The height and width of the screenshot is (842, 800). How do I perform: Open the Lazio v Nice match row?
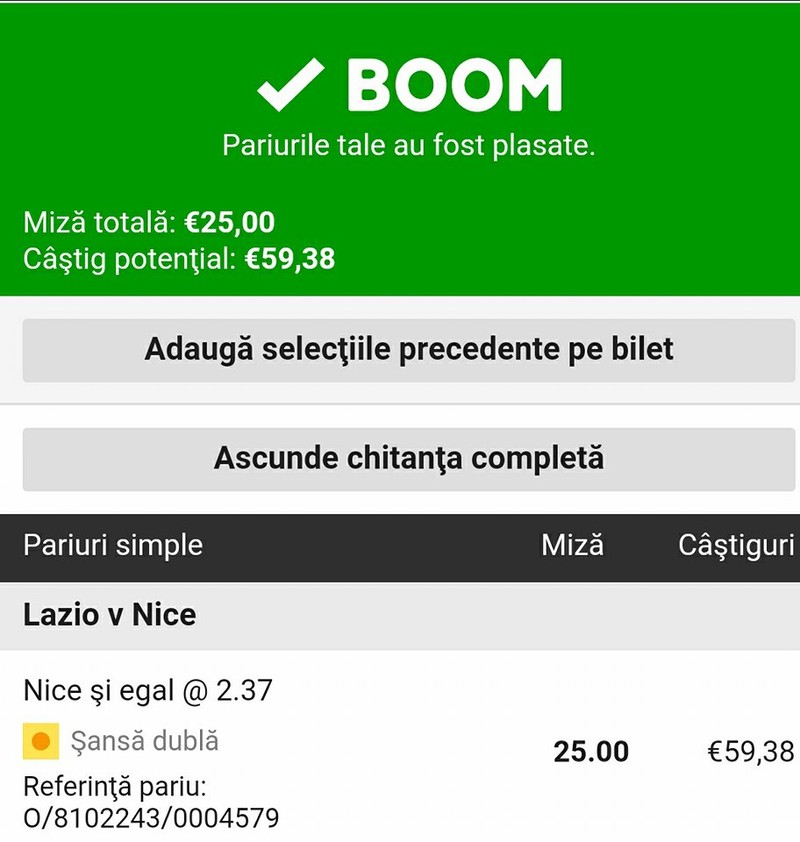400,616
